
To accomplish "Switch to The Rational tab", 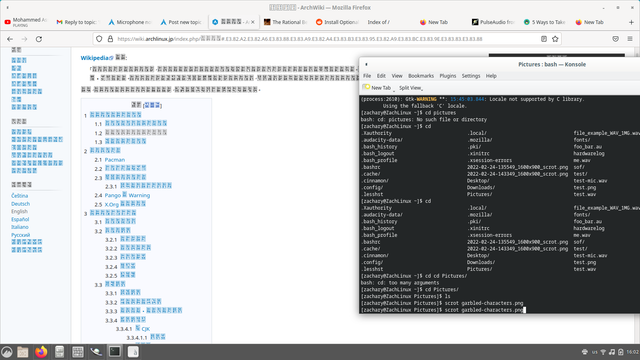I will [285, 22].
